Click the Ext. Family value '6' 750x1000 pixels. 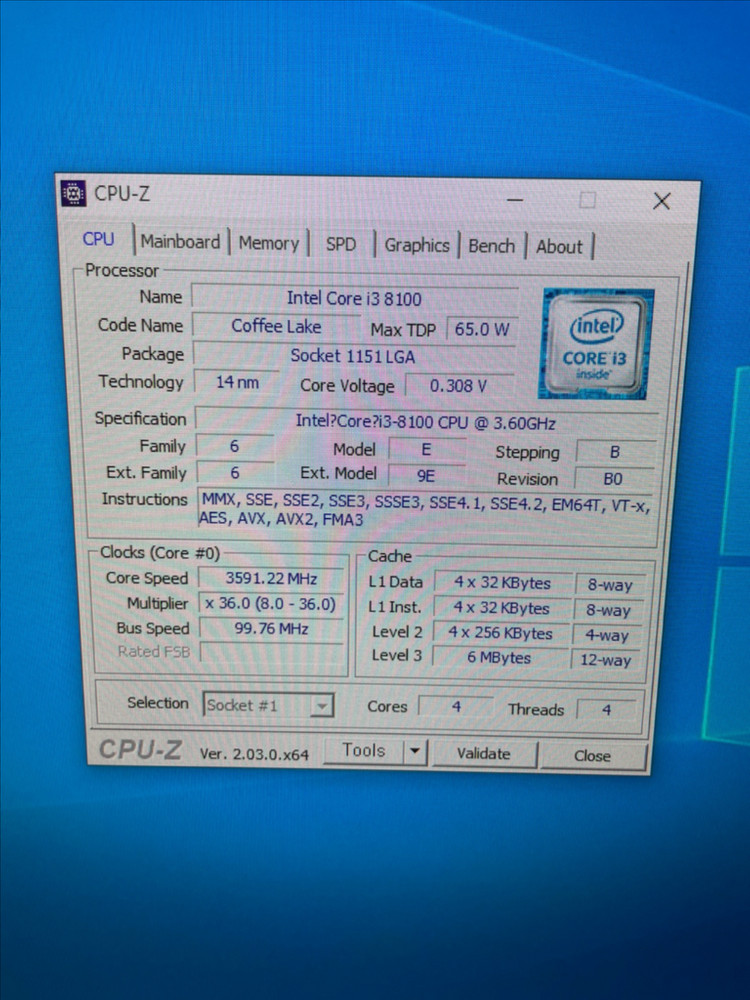(235, 473)
